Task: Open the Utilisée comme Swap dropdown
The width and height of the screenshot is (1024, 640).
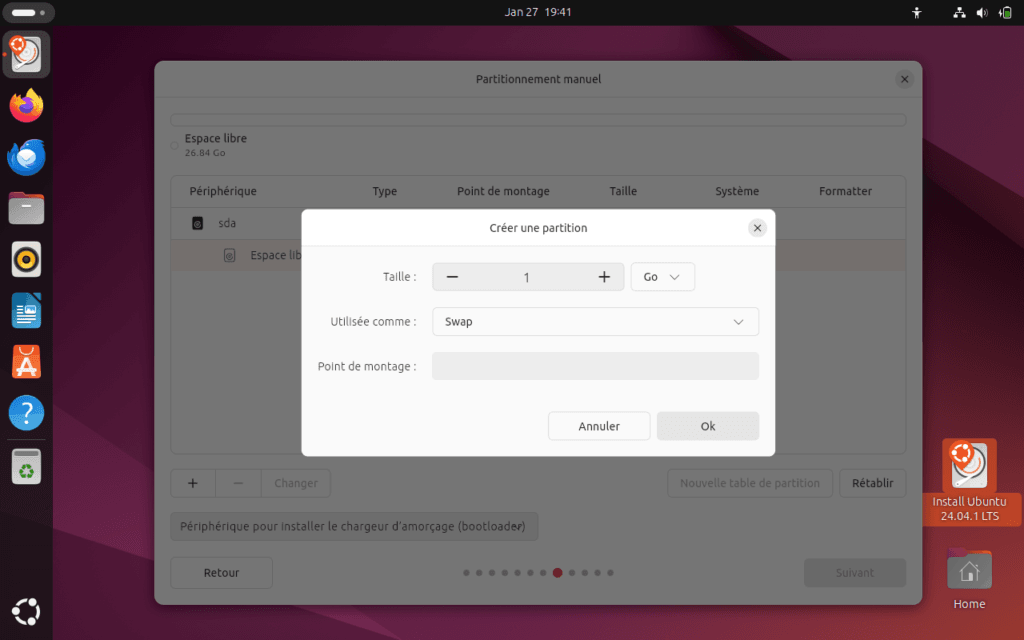Action: [x=595, y=321]
